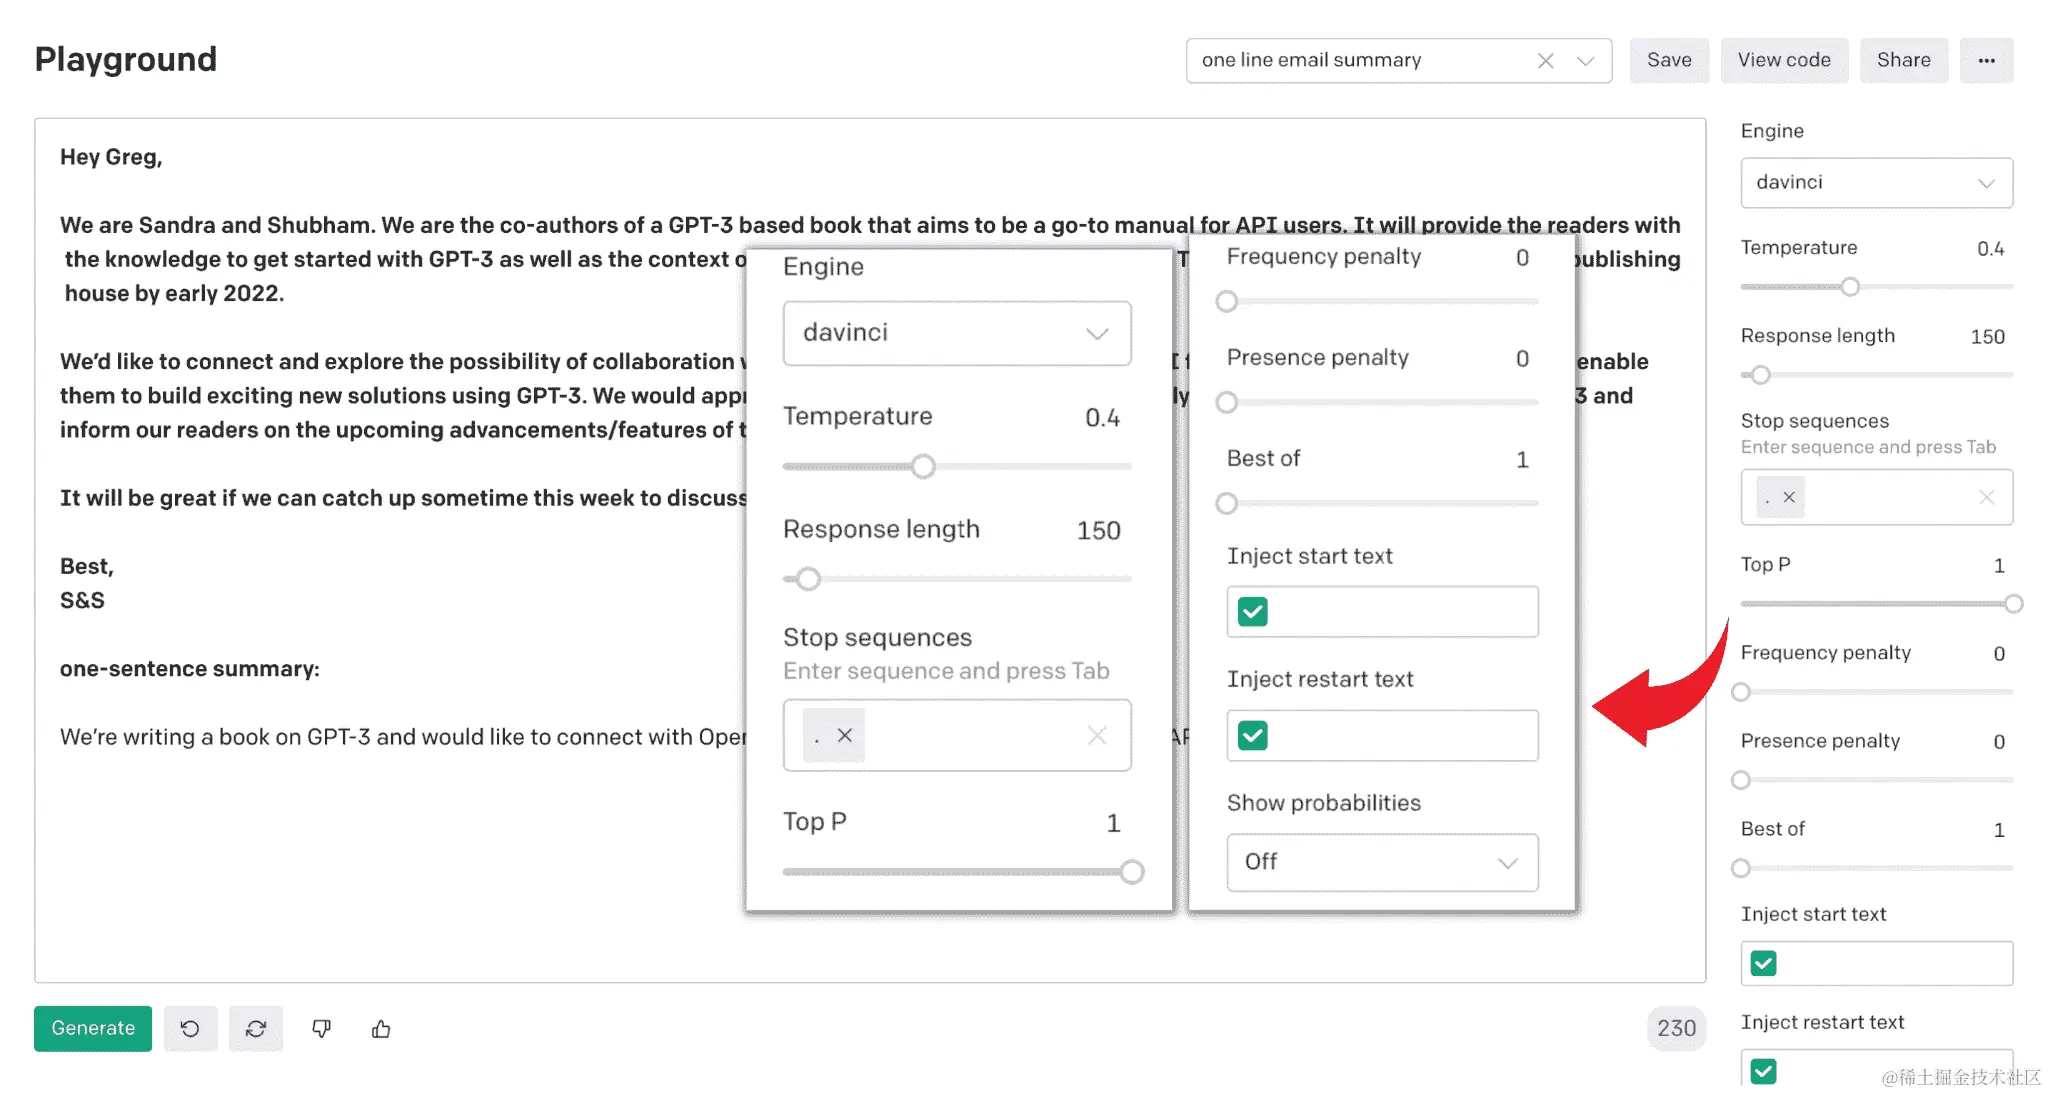Screen dimensions: 2048x1094
Task: Click the 'S&S' signature line
Action: pos(82,600)
